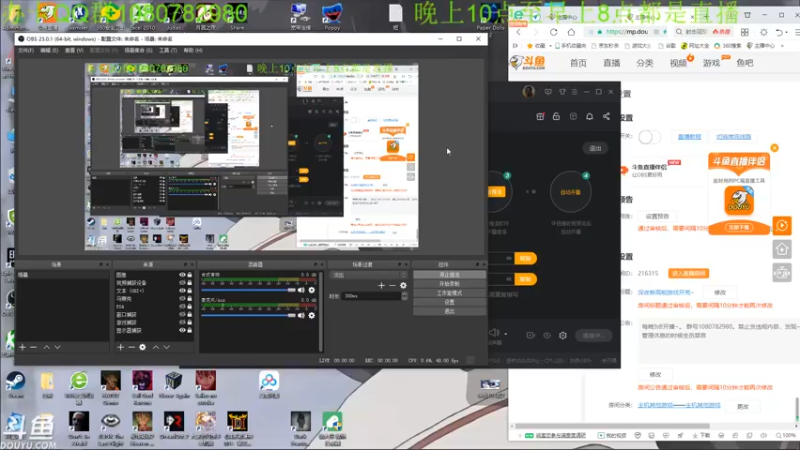The height and width of the screenshot is (450, 800).
Task: Adjust 麦克风/Aux volume slider
Action: (248, 315)
